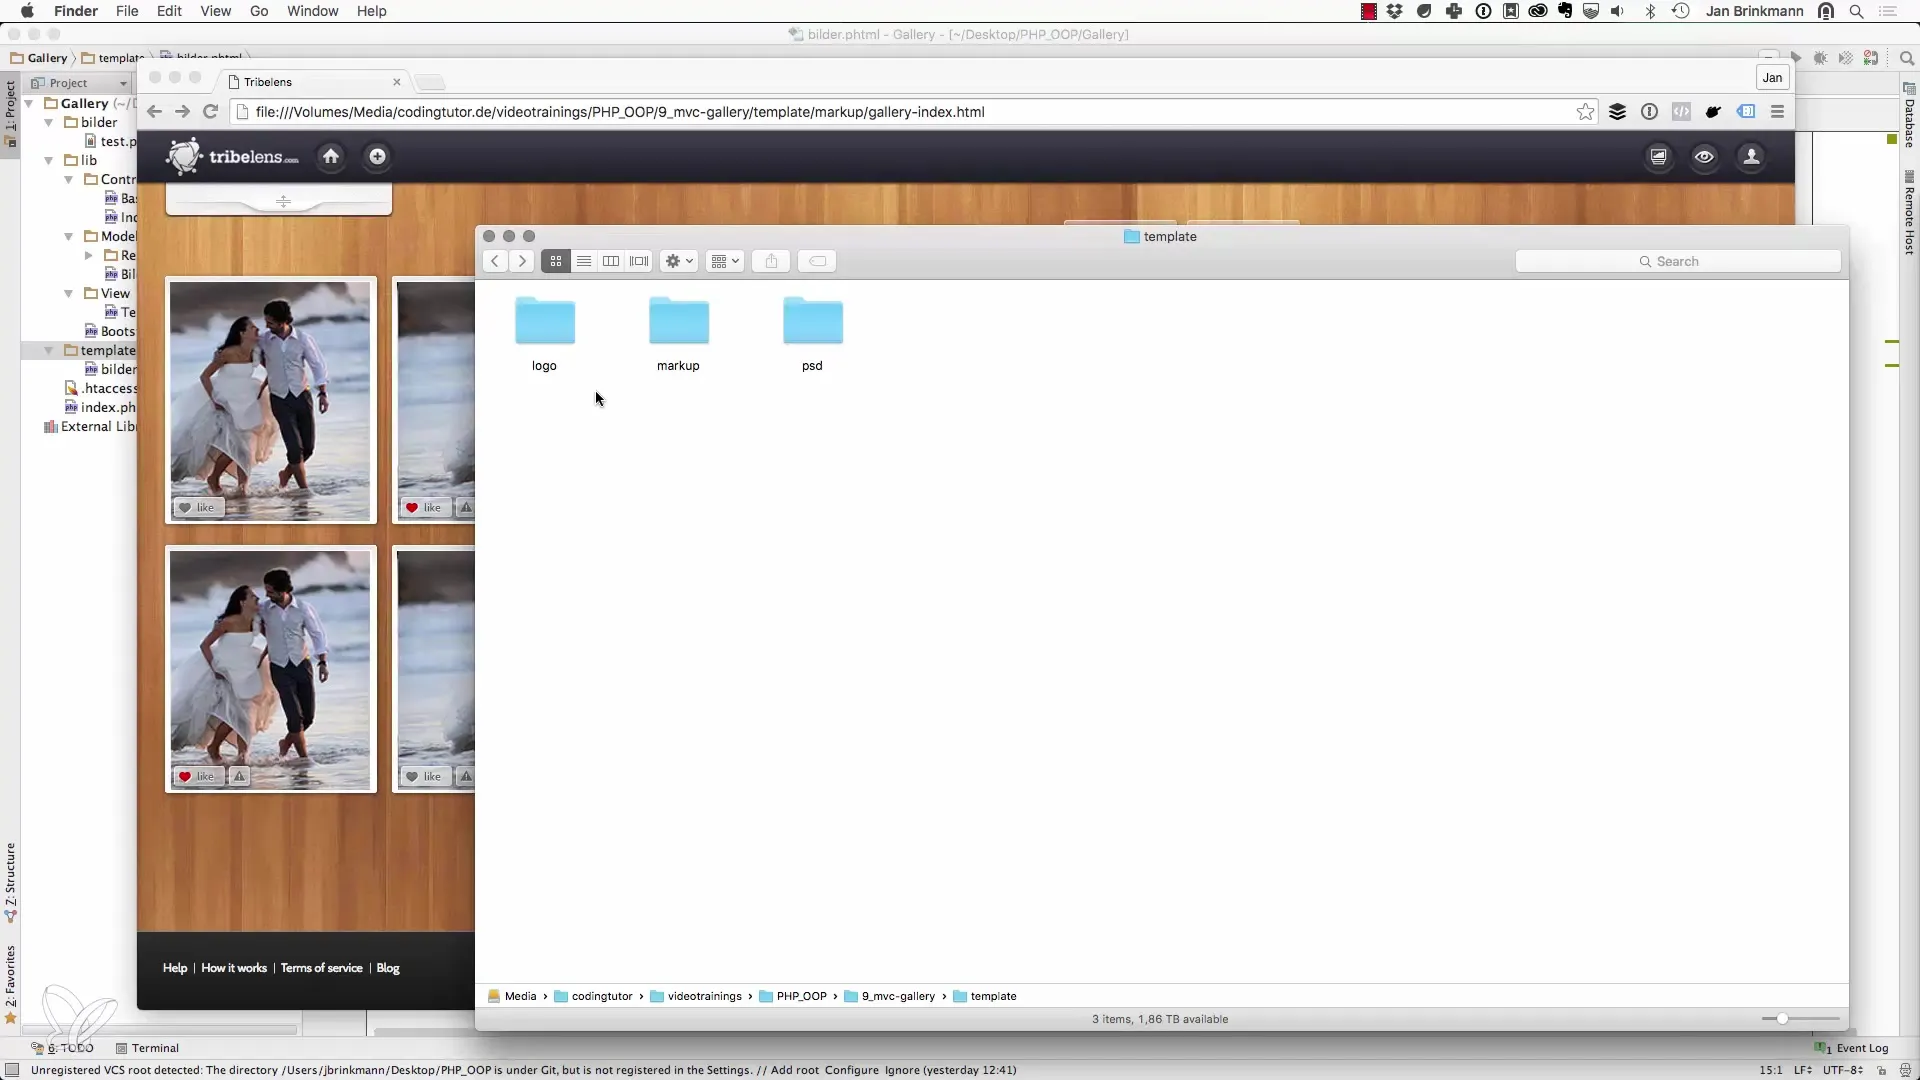Adjust the Finder icon size slider

[1782, 1018]
